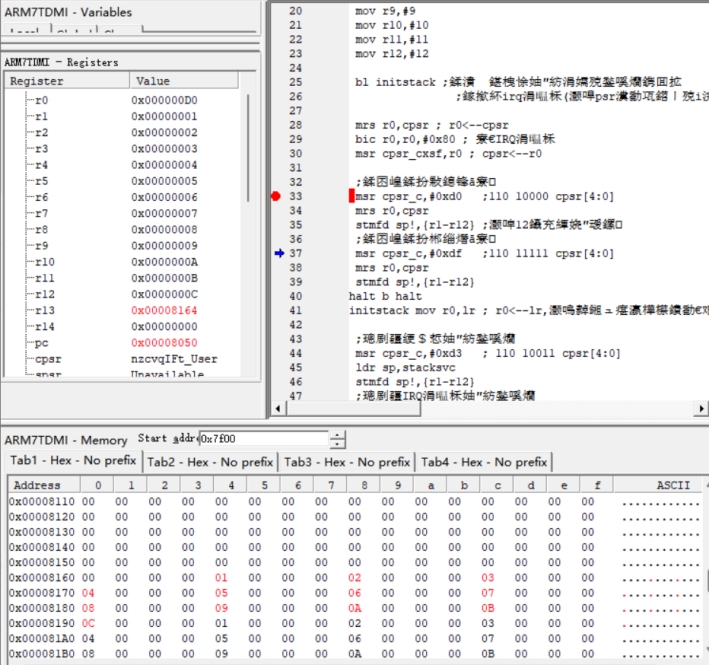Click cpsr value nzcvqIFt_User
The width and height of the screenshot is (709, 665).
point(174,359)
